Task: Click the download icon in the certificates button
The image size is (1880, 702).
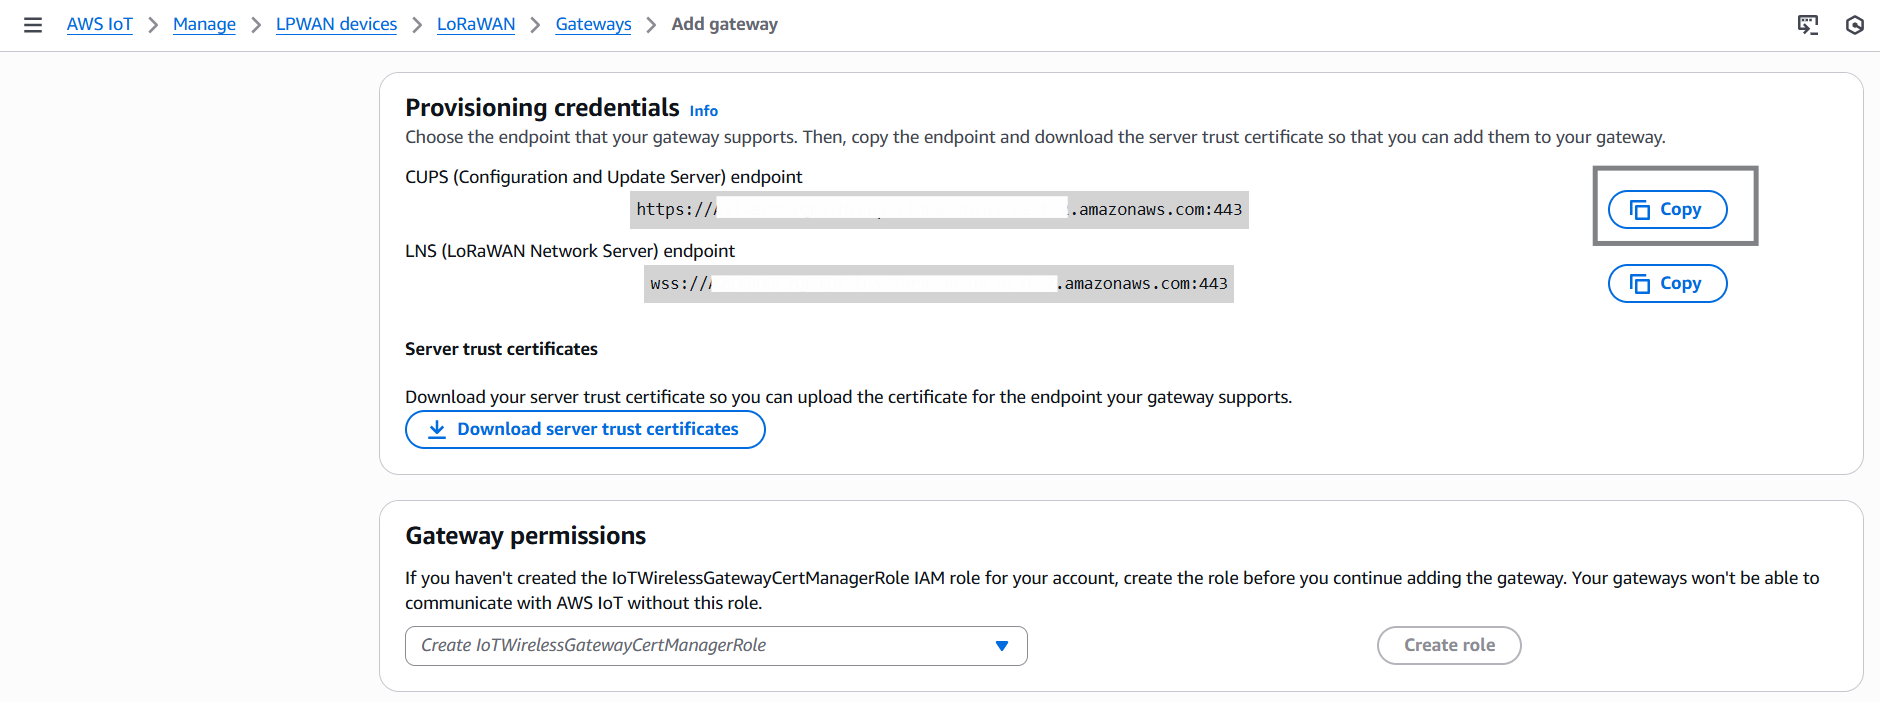Action: tap(436, 429)
